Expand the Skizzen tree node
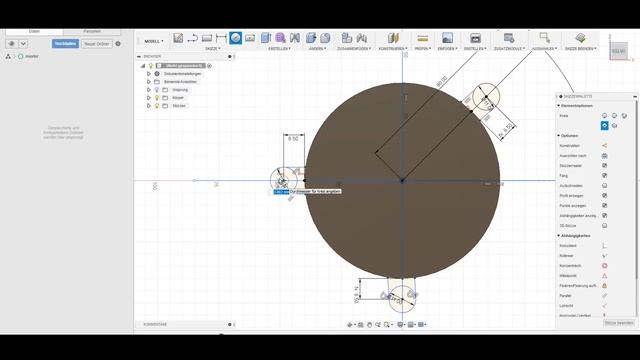Viewport: 640px width, 360px height. tap(149, 106)
